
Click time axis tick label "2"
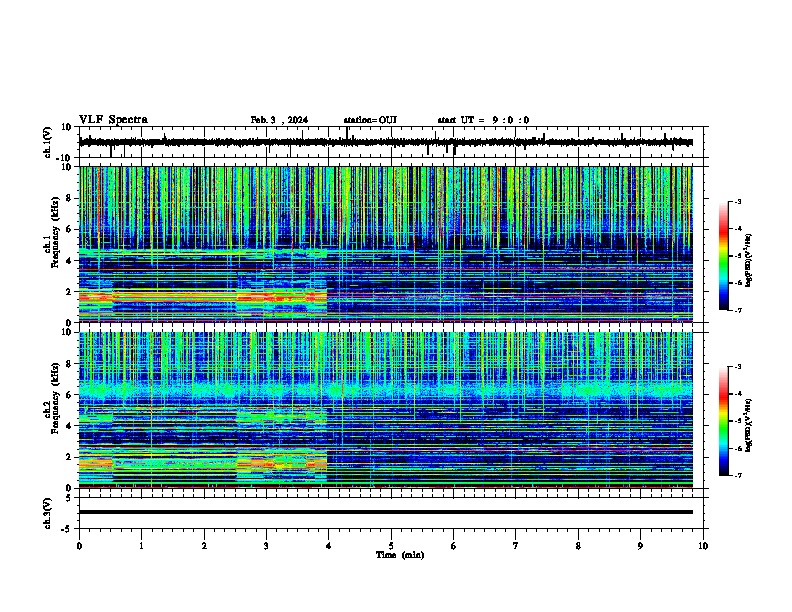[204, 546]
